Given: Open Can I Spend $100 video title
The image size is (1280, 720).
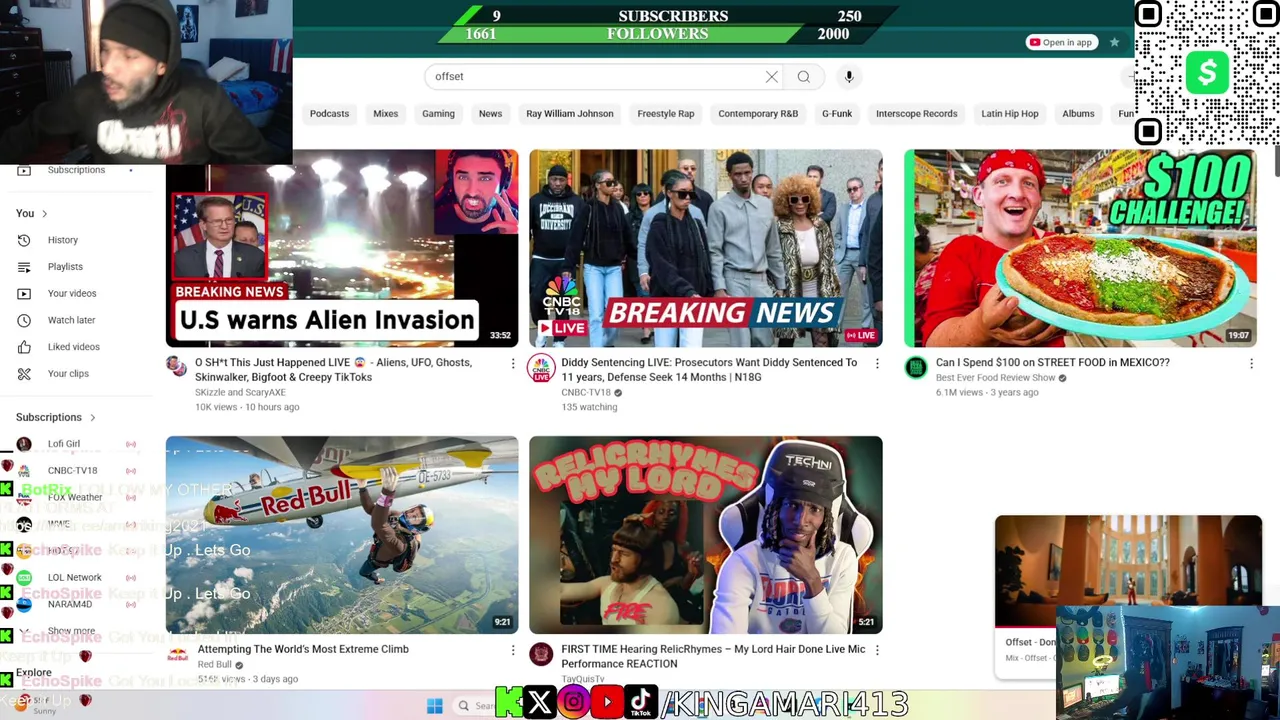Looking at the screenshot, I should click(1052, 363).
